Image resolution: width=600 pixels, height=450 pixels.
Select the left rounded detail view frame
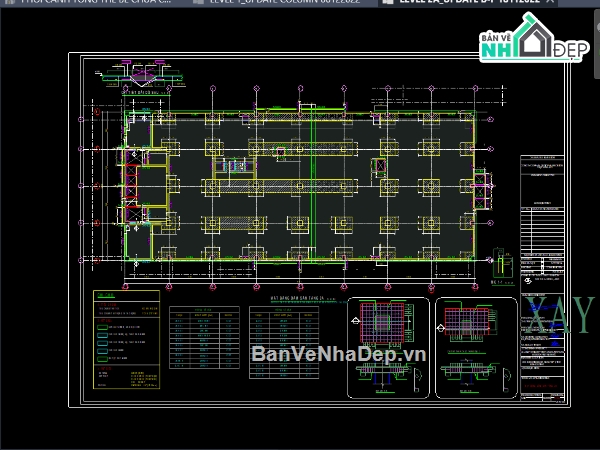pos(388,347)
